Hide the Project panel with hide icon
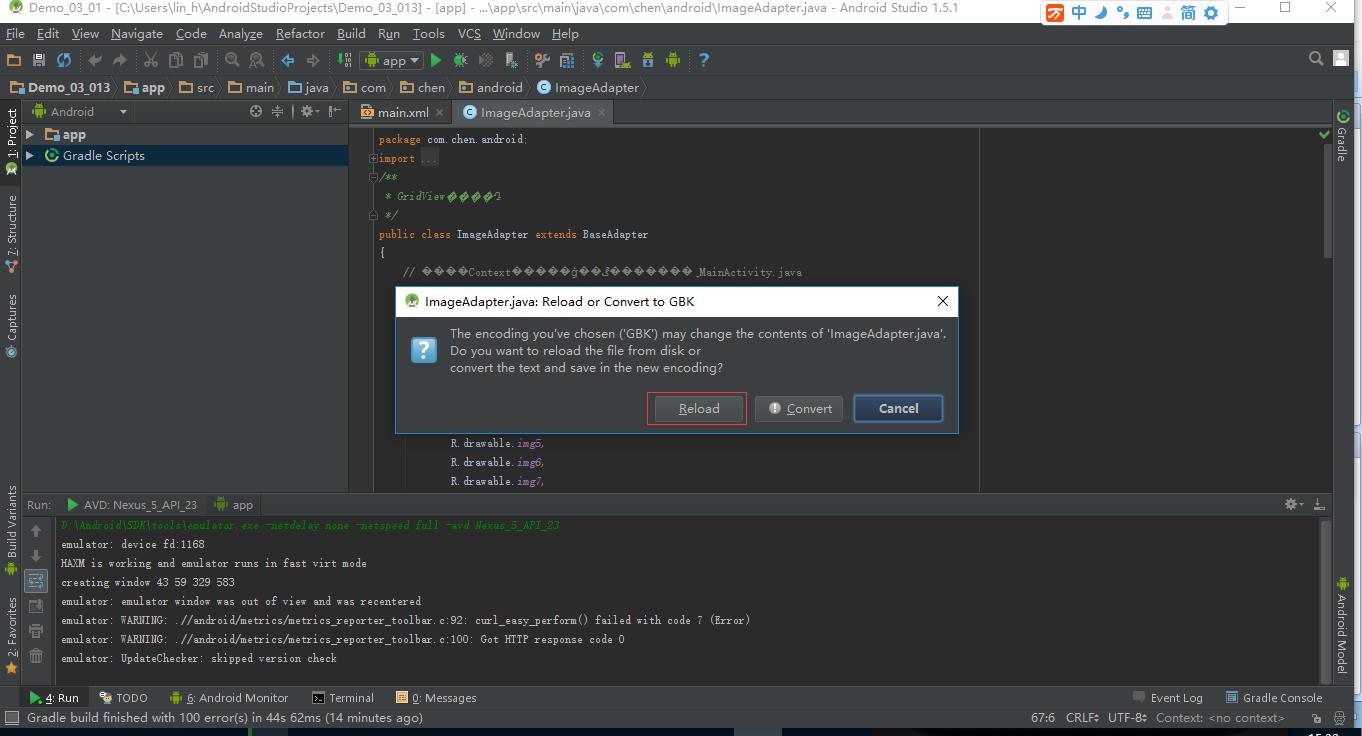 (x=335, y=112)
